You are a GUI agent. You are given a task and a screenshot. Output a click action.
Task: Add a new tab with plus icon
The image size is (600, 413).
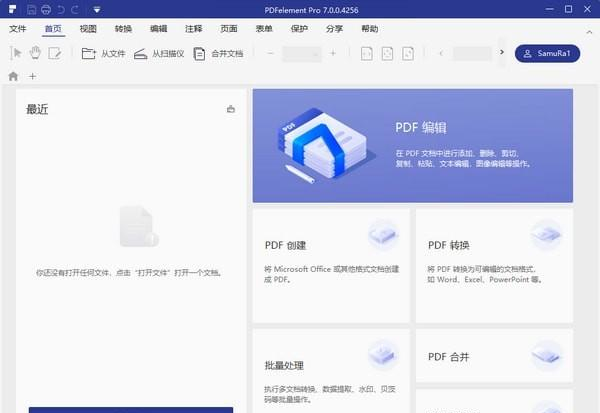(x=33, y=76)
